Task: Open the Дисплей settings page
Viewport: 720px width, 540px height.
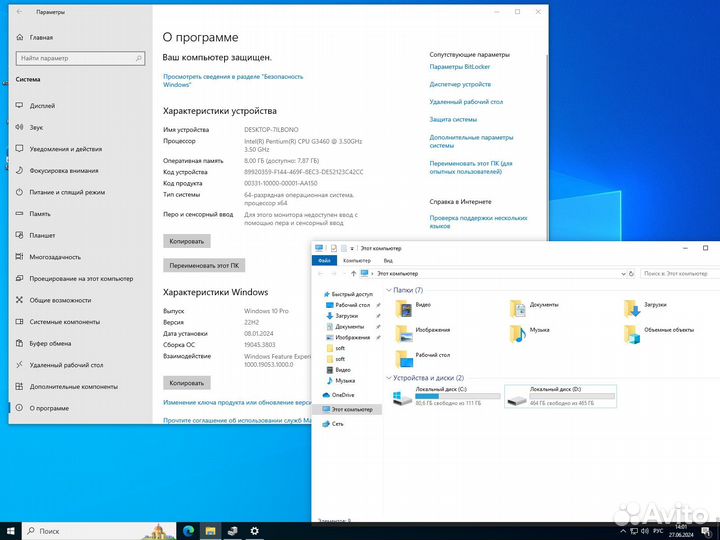Action: [x=42, y=106]
